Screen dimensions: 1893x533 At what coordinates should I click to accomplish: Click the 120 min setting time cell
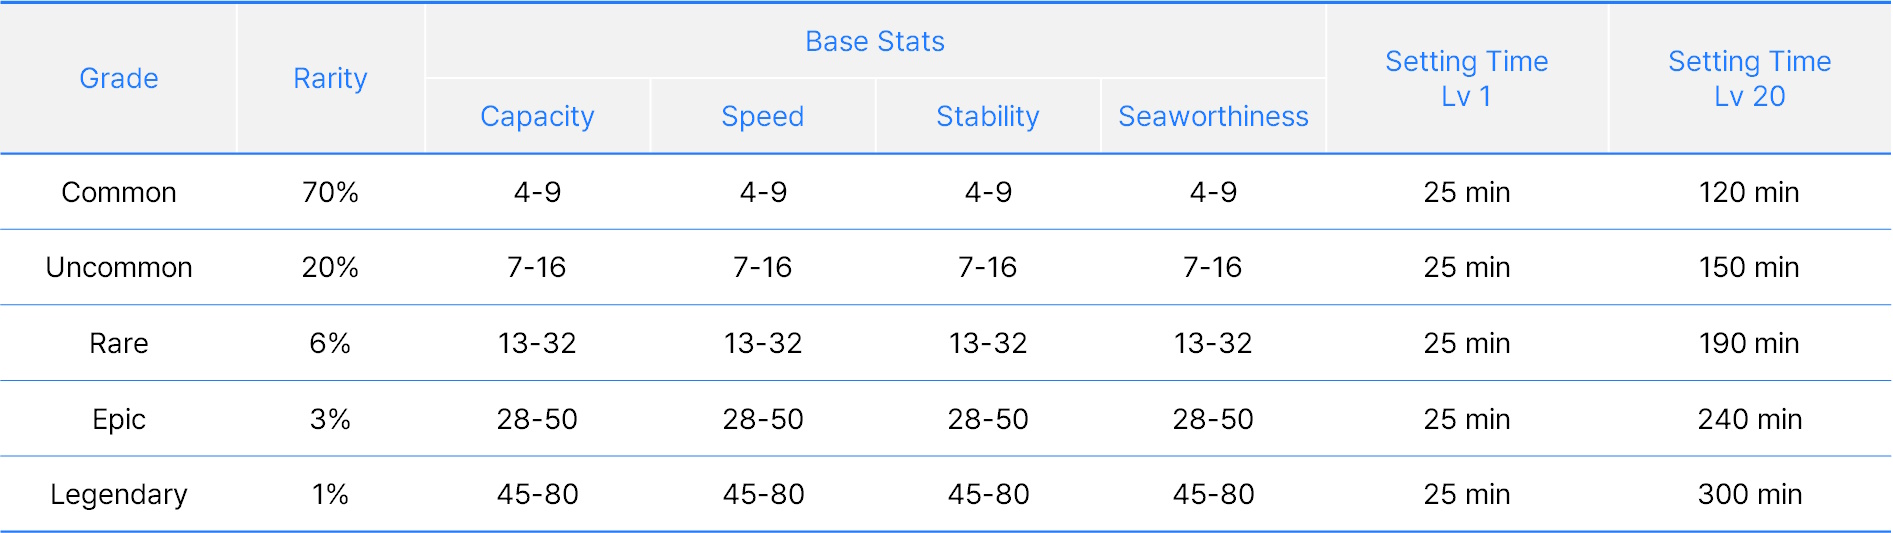tap(1749, 192)
